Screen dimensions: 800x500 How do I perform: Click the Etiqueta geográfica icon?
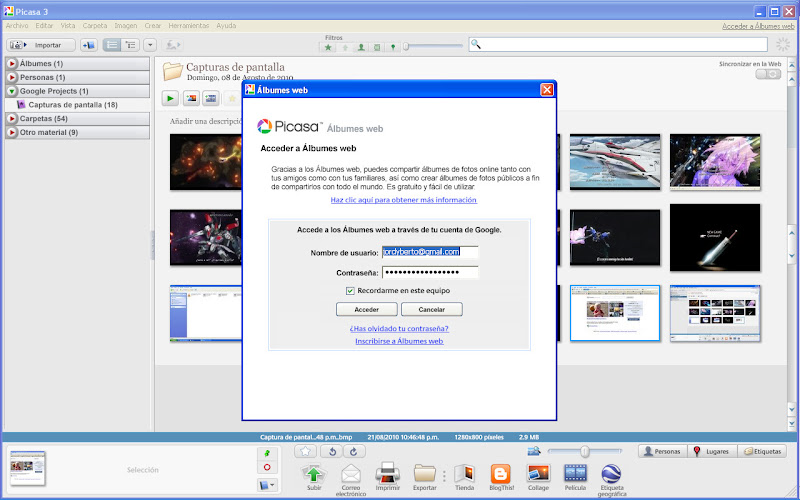611,480
